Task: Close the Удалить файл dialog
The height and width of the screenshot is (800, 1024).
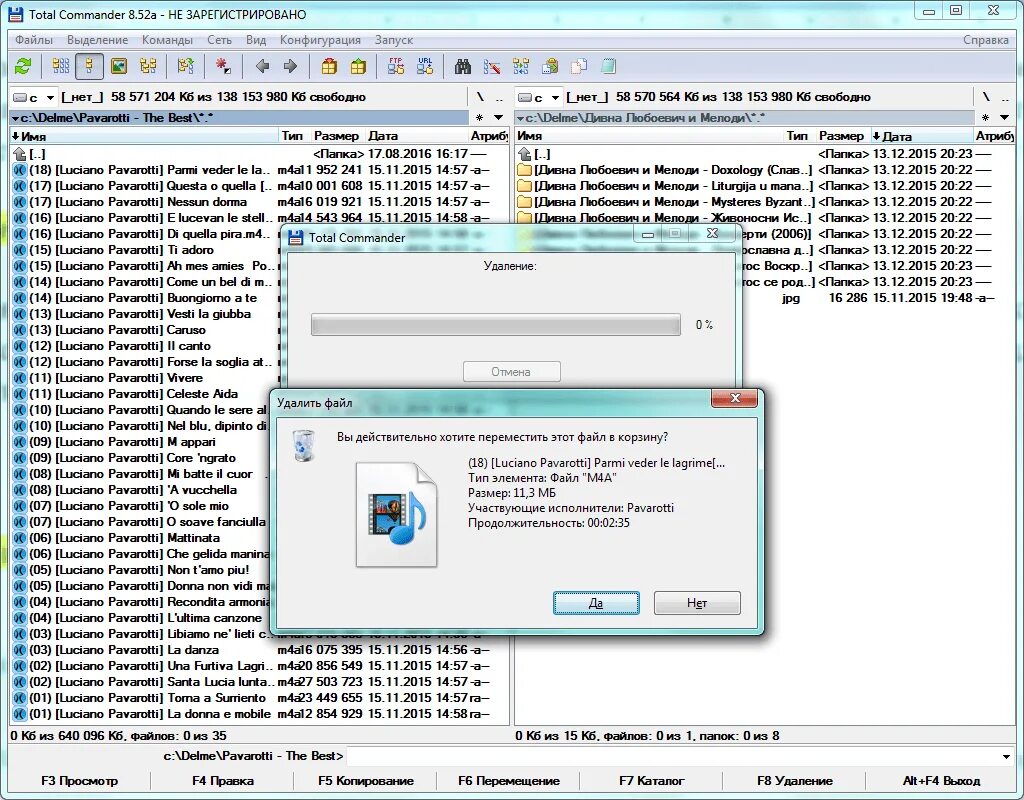Action: [735, 398]
